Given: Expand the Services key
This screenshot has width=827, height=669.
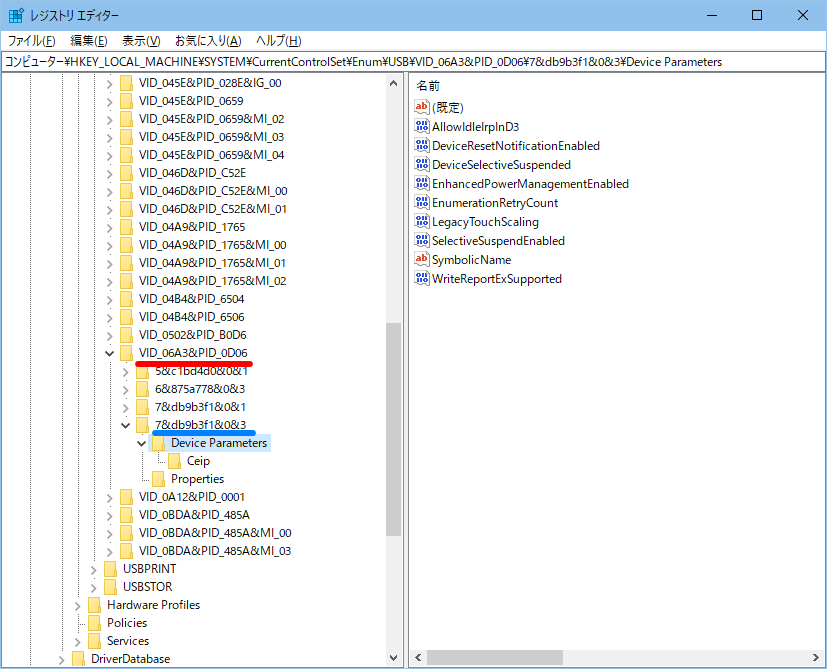Looking at the screenshot, I should coord(78,642).
